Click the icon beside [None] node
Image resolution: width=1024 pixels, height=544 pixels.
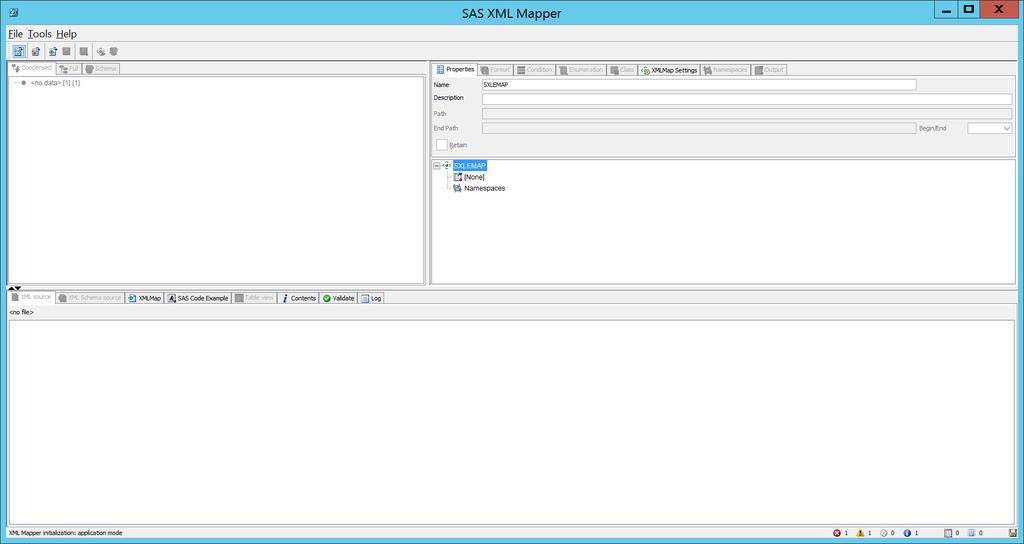point(458,177)
